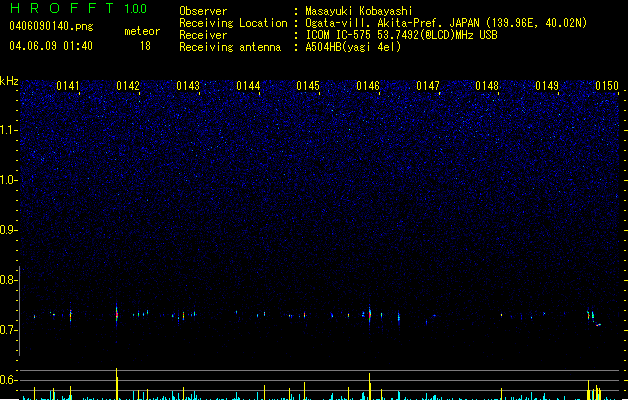Image resolution: width=629 pixels, height=400 pixels.
Task: Click the HROFFT 1.0.0 title text
Action: [x=78, y=8]
